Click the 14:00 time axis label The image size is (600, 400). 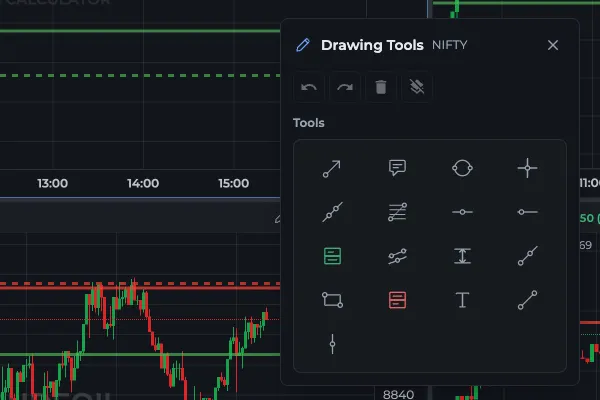point(143,183)
